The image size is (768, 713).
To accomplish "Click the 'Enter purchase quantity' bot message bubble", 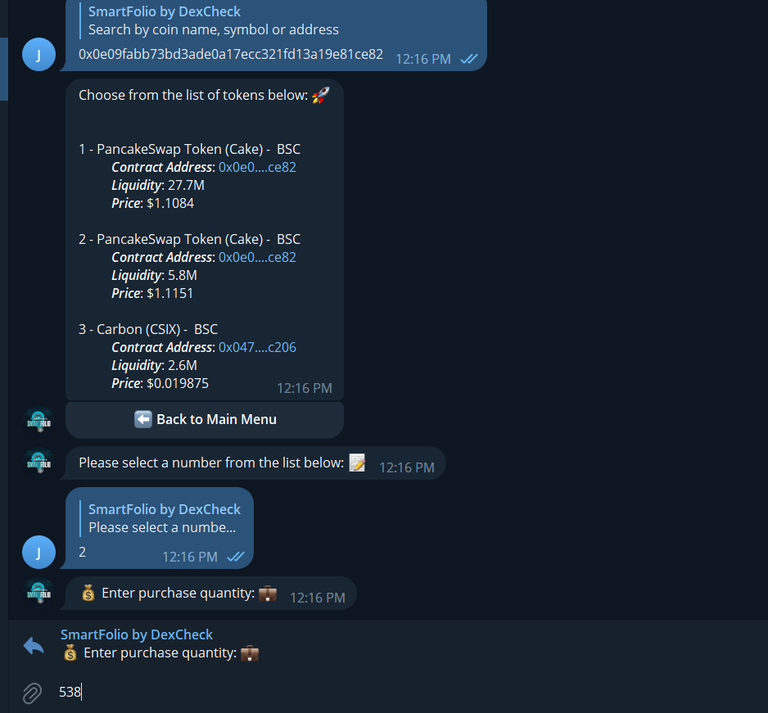I will pos(211,593).
